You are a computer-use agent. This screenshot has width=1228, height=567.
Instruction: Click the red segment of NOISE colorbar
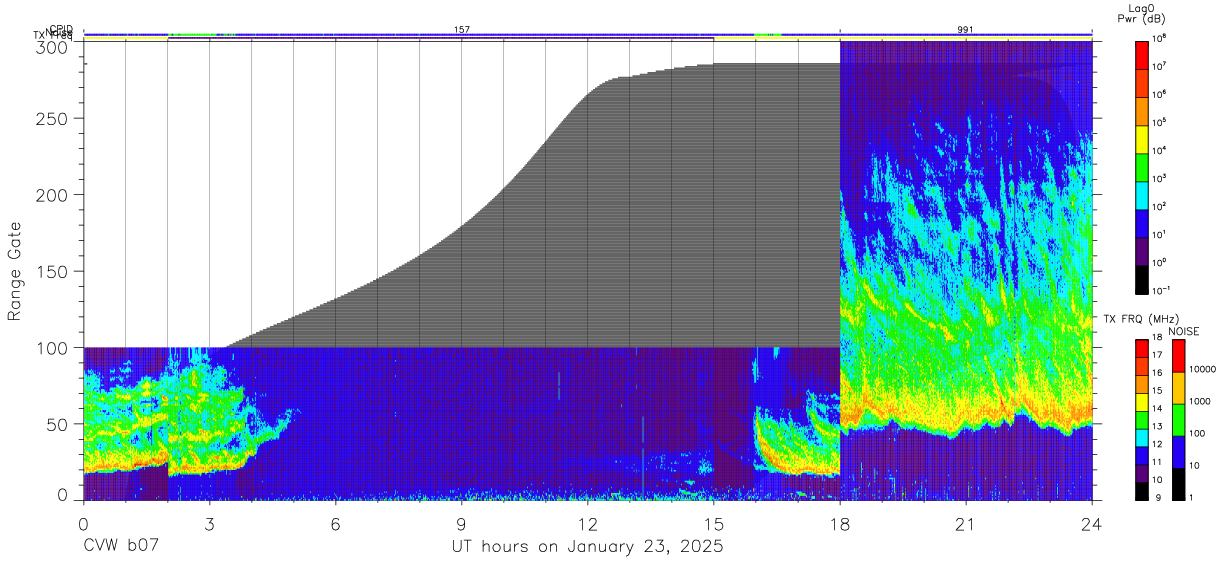[x=1178, y=356]
